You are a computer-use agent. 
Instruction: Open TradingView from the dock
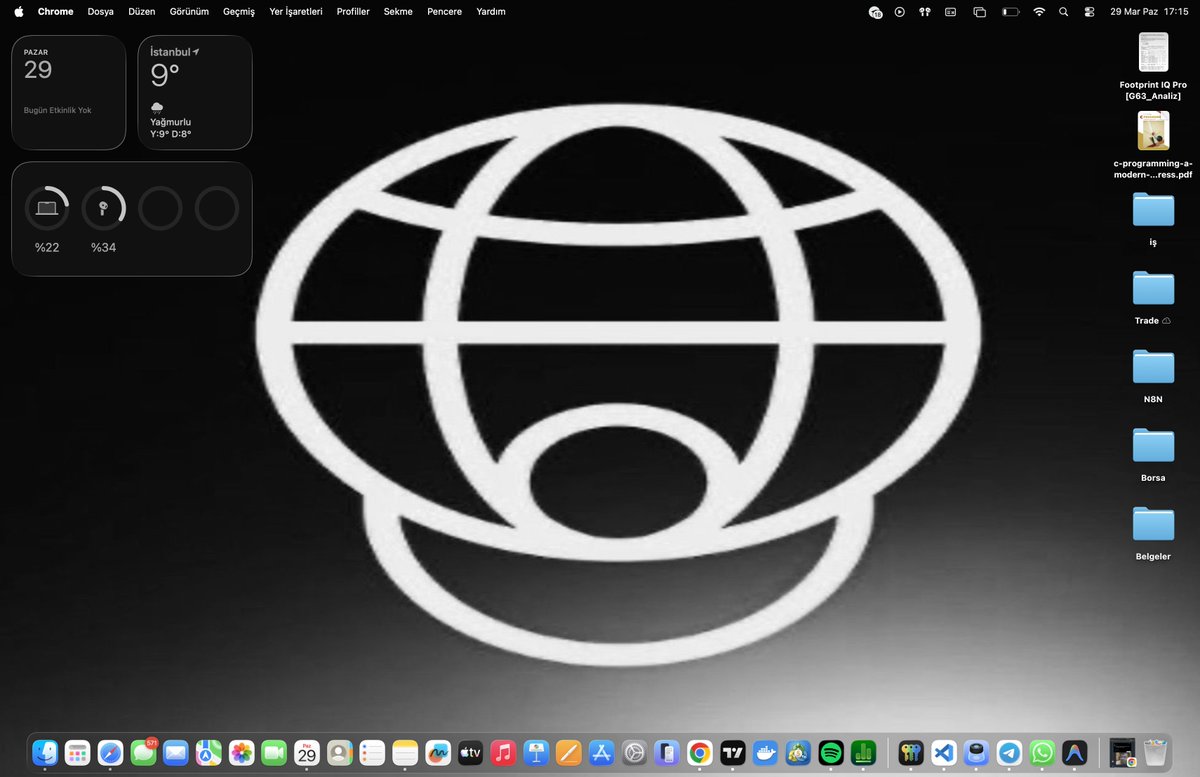pyautogui.click(x=732, y=752)
